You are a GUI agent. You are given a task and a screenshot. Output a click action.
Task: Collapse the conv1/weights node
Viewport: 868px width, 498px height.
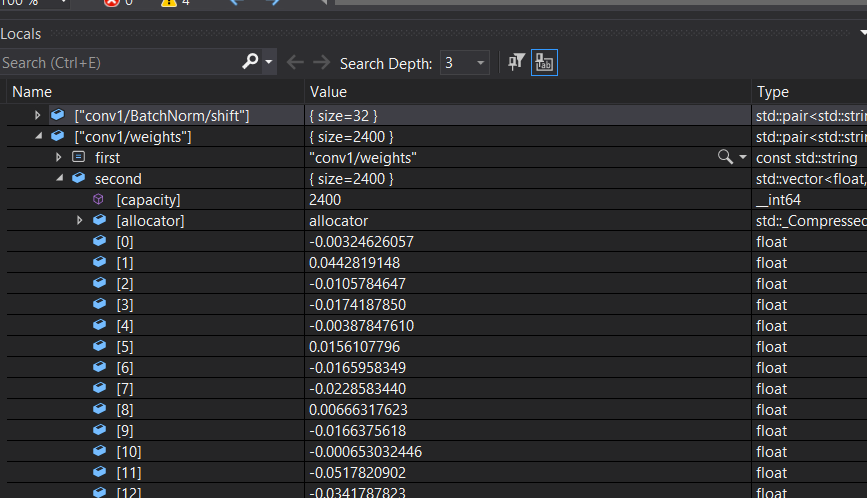click(x=38, y=136)
